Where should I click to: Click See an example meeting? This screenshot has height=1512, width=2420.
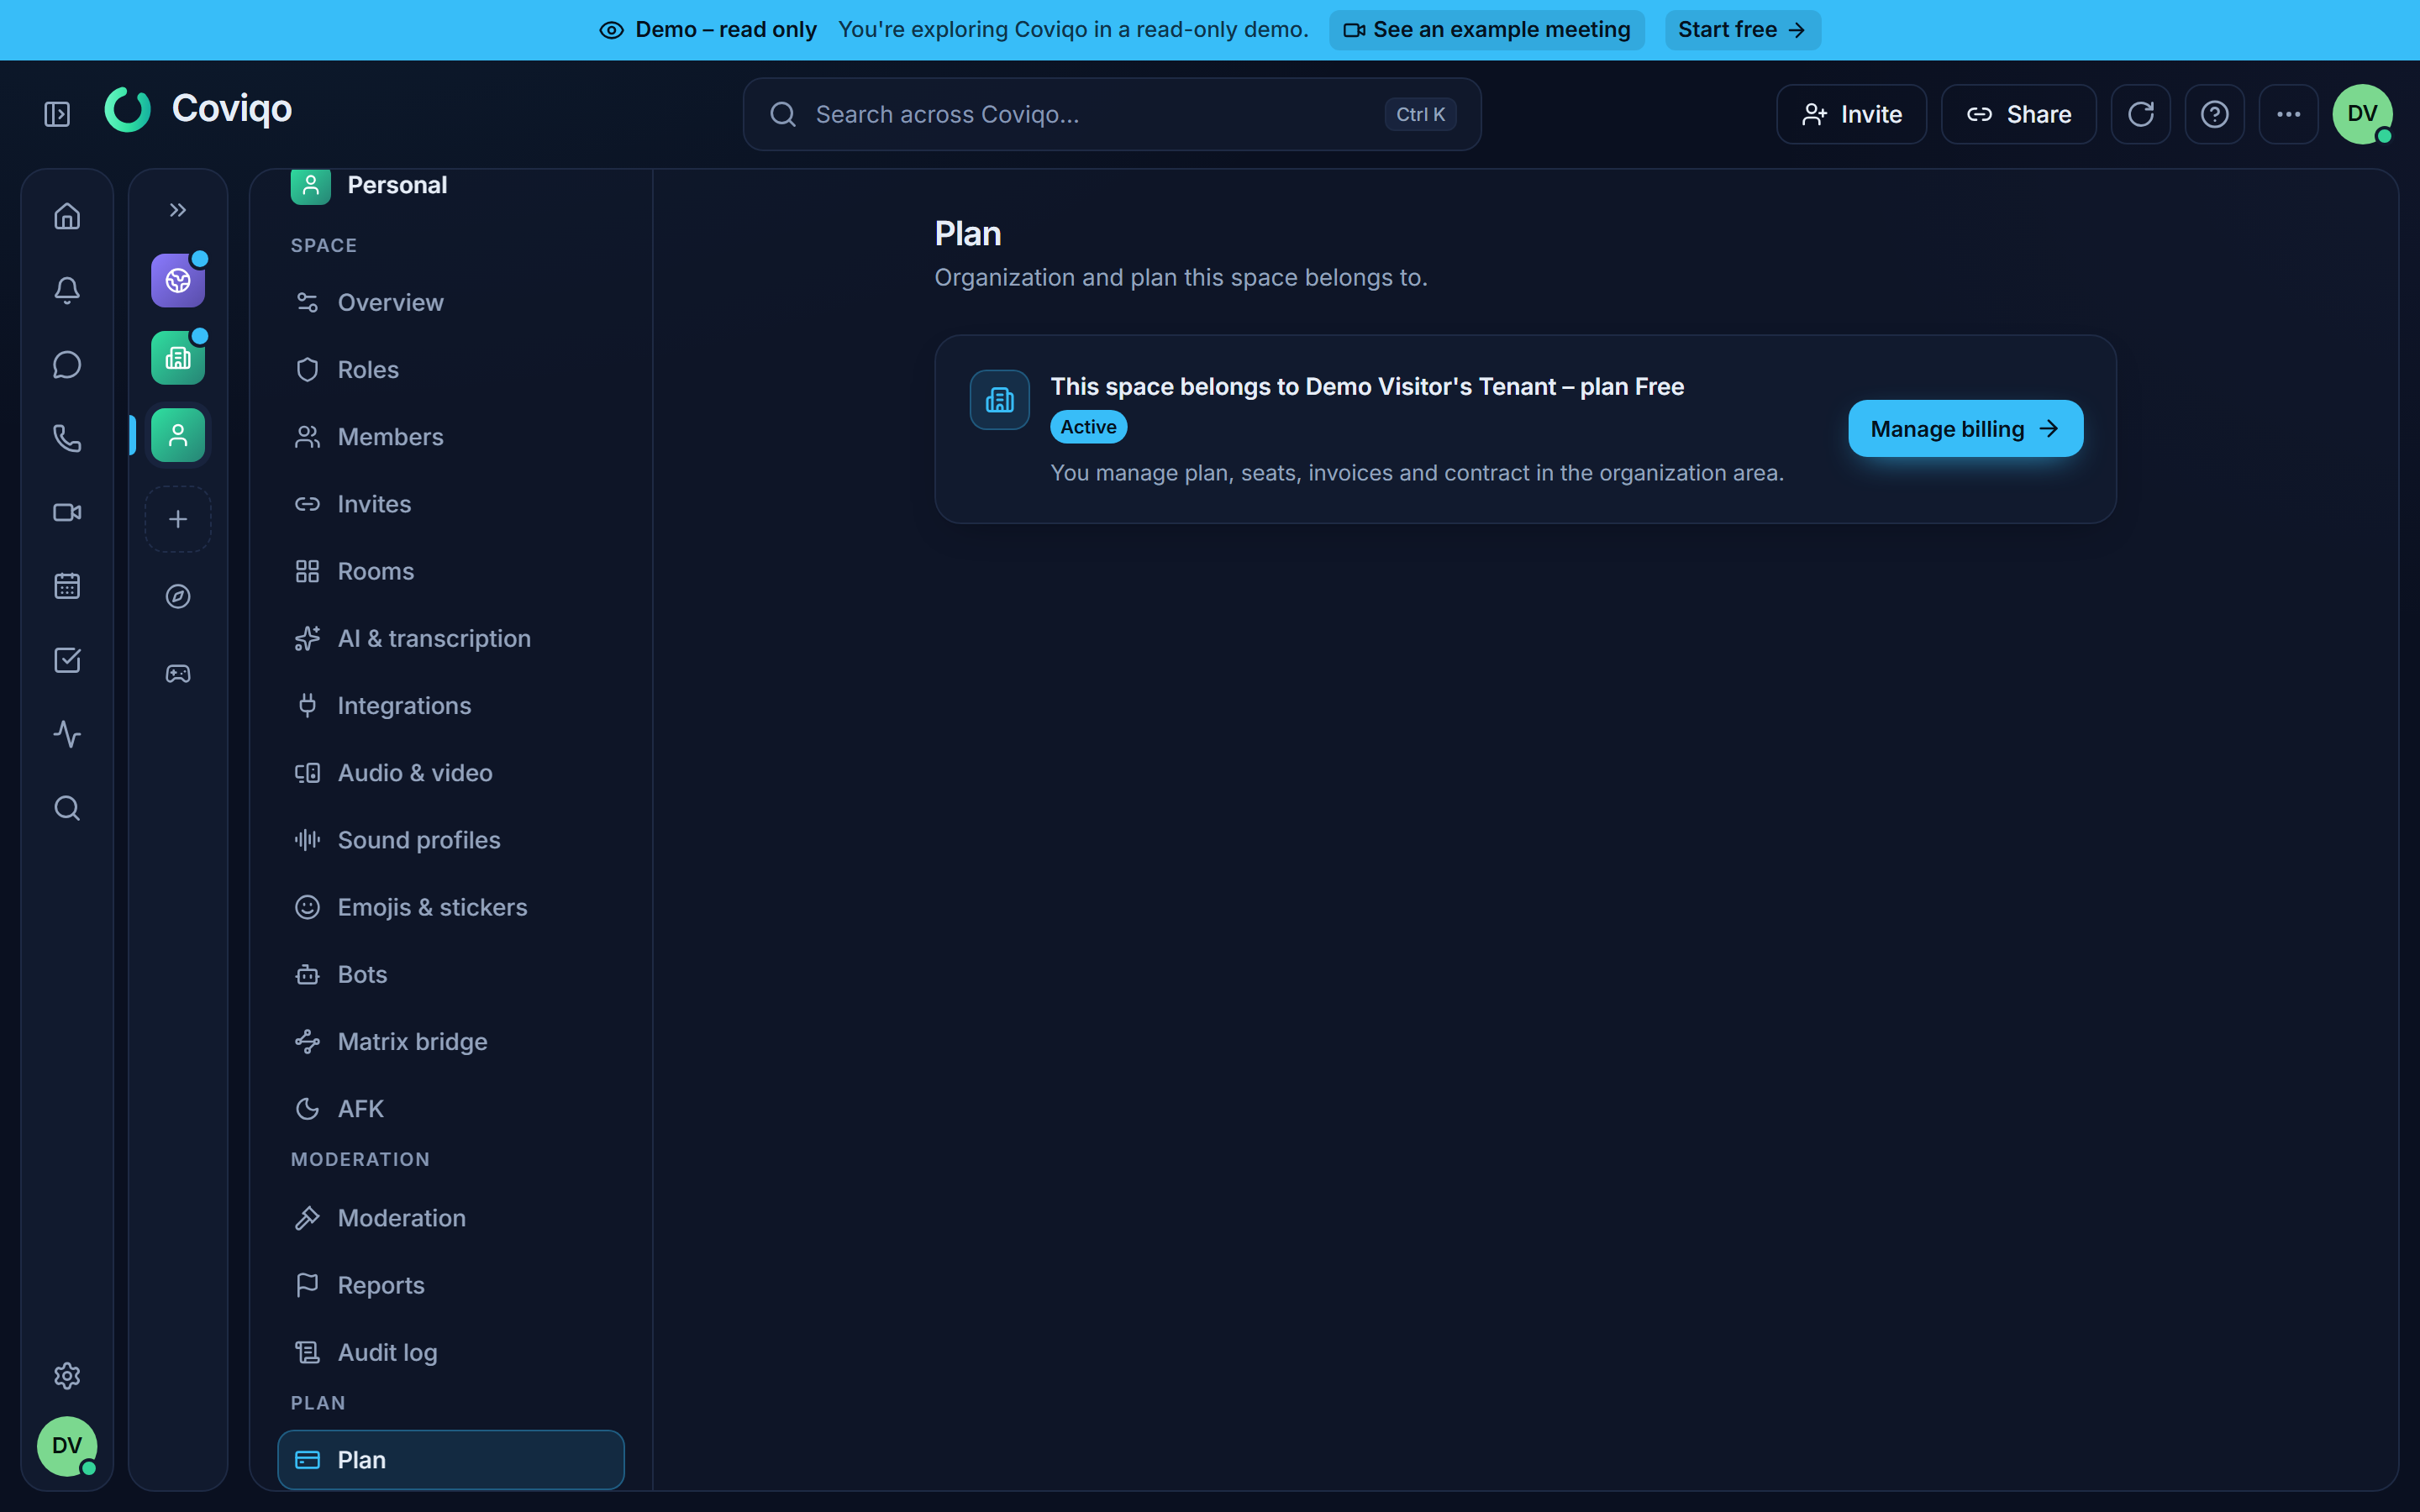pos(1487,30)
